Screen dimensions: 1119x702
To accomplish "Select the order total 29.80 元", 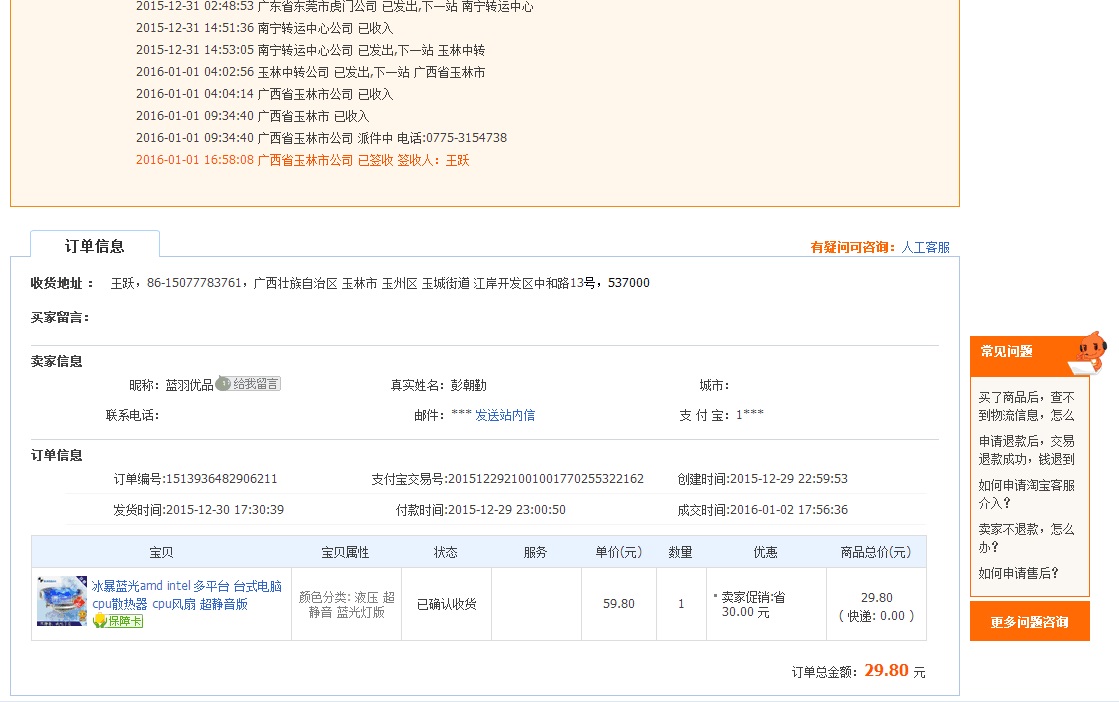I will [x=894, y=671].
